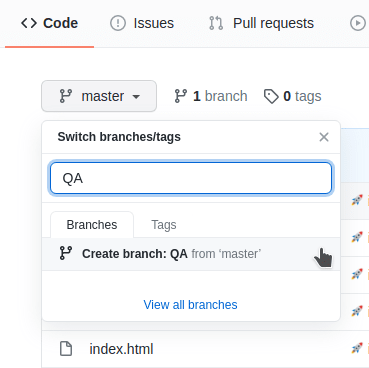
Task: Open the 0 tags link
Action: point(292,96)
